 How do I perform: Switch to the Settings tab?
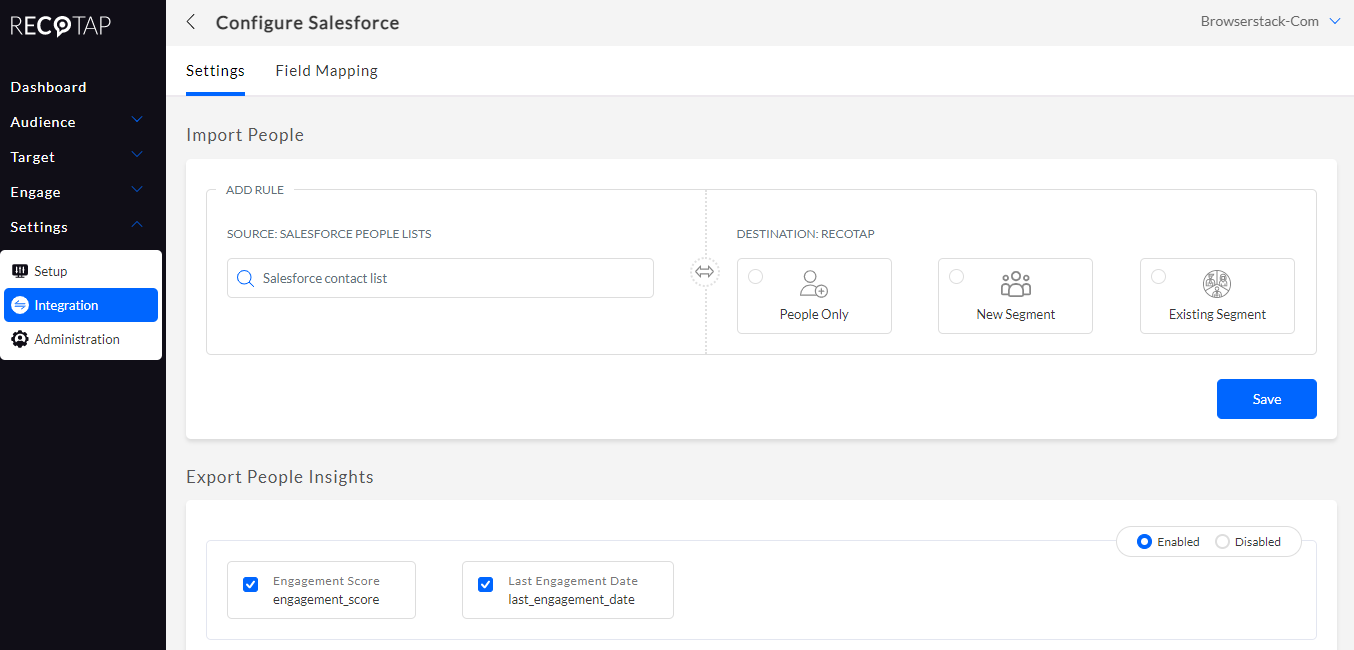pyautogui.click(x=215, y=71)
